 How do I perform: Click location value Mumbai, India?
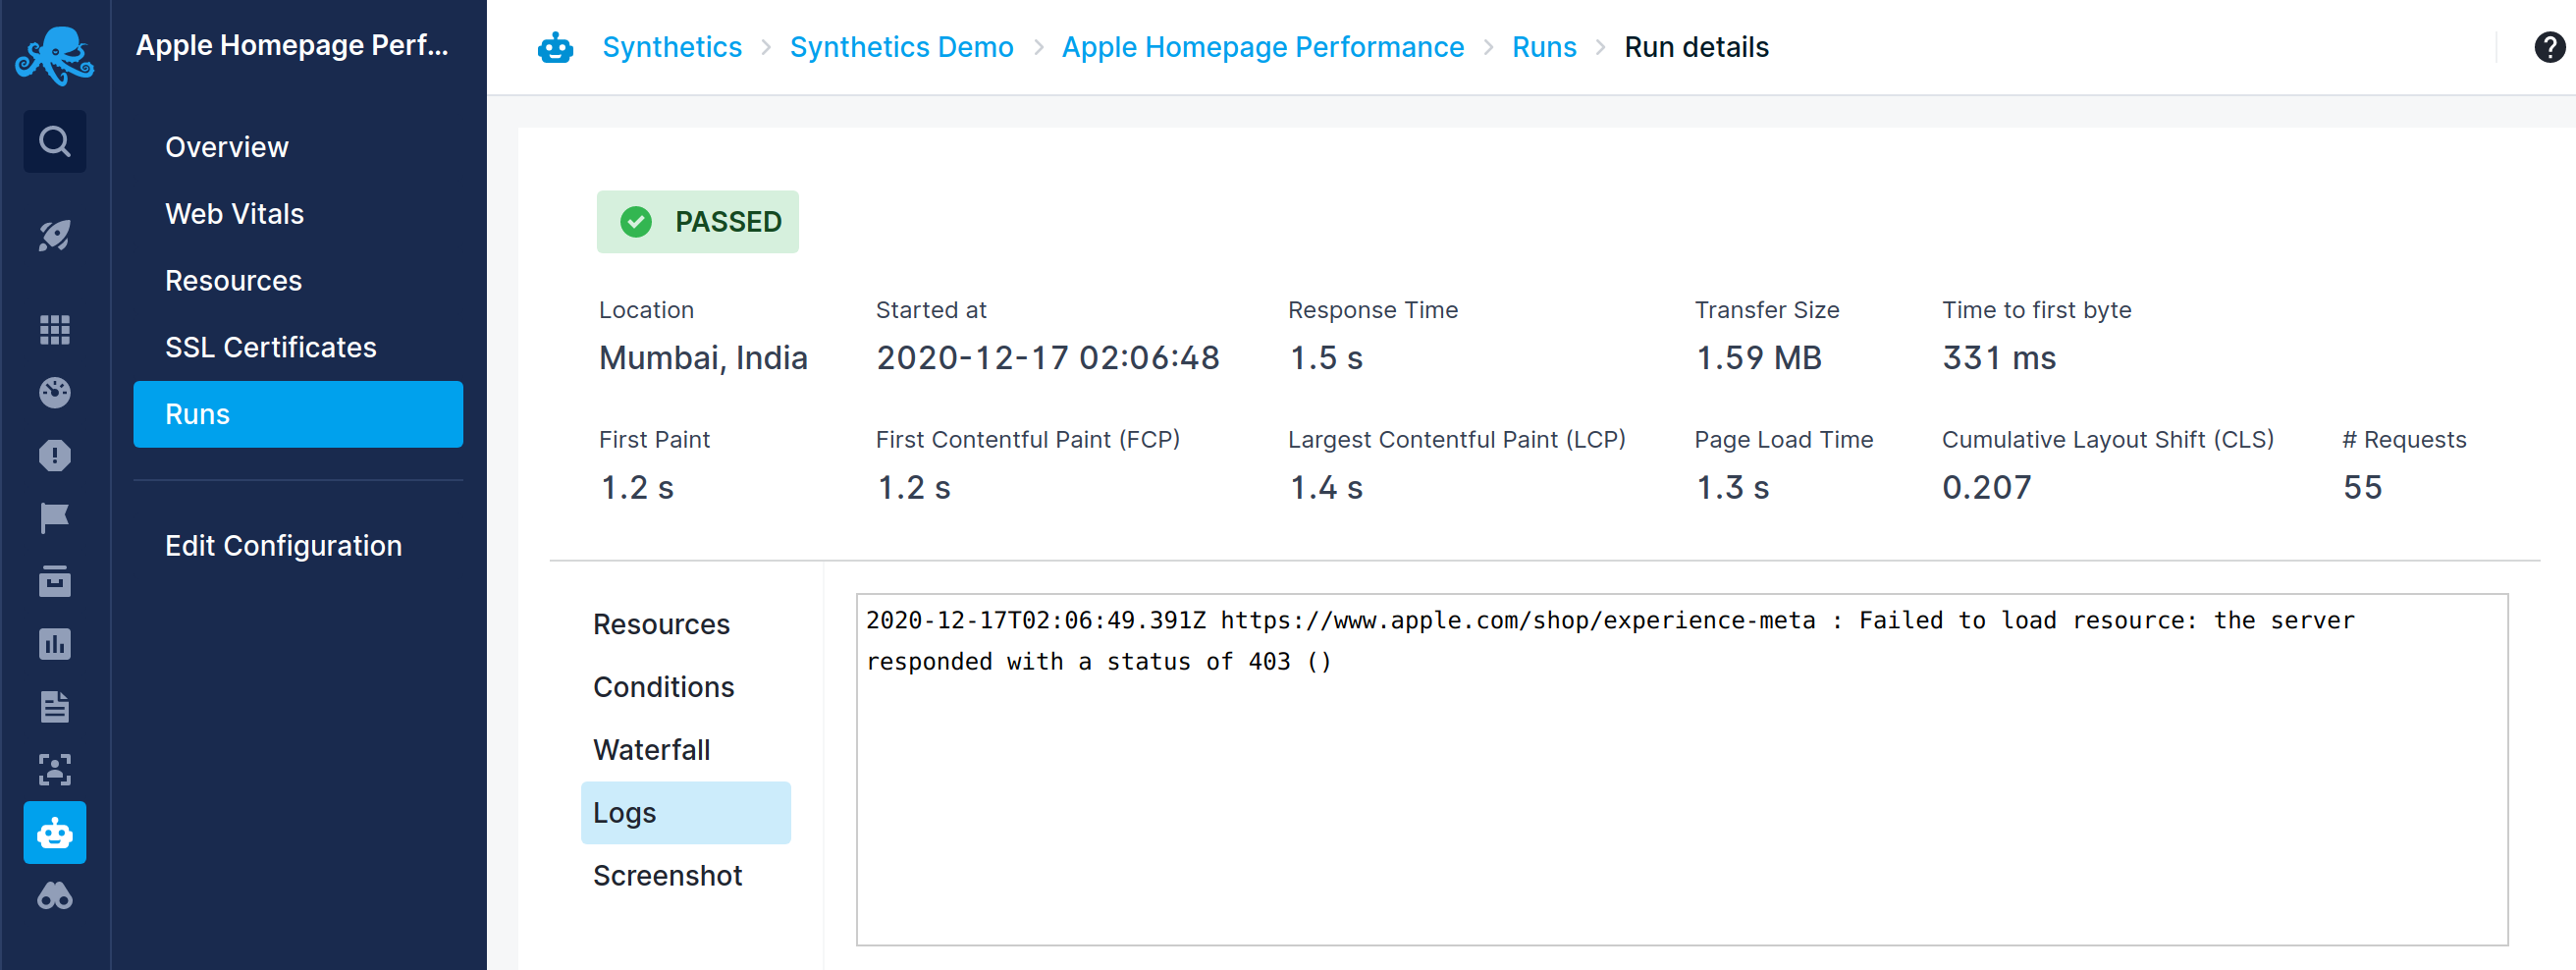point(703,358)
